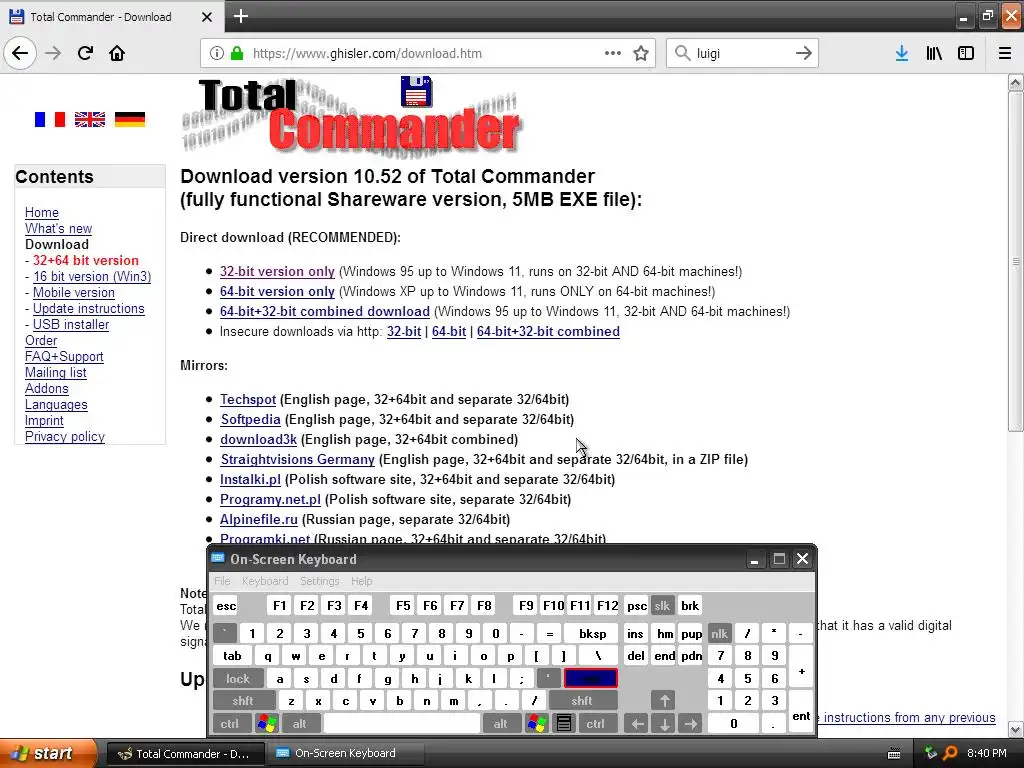Open the Help menu in On-Screen Keyboard
Image resolution: width=1024 pixels, height=768 pixels.
[362, 581]
